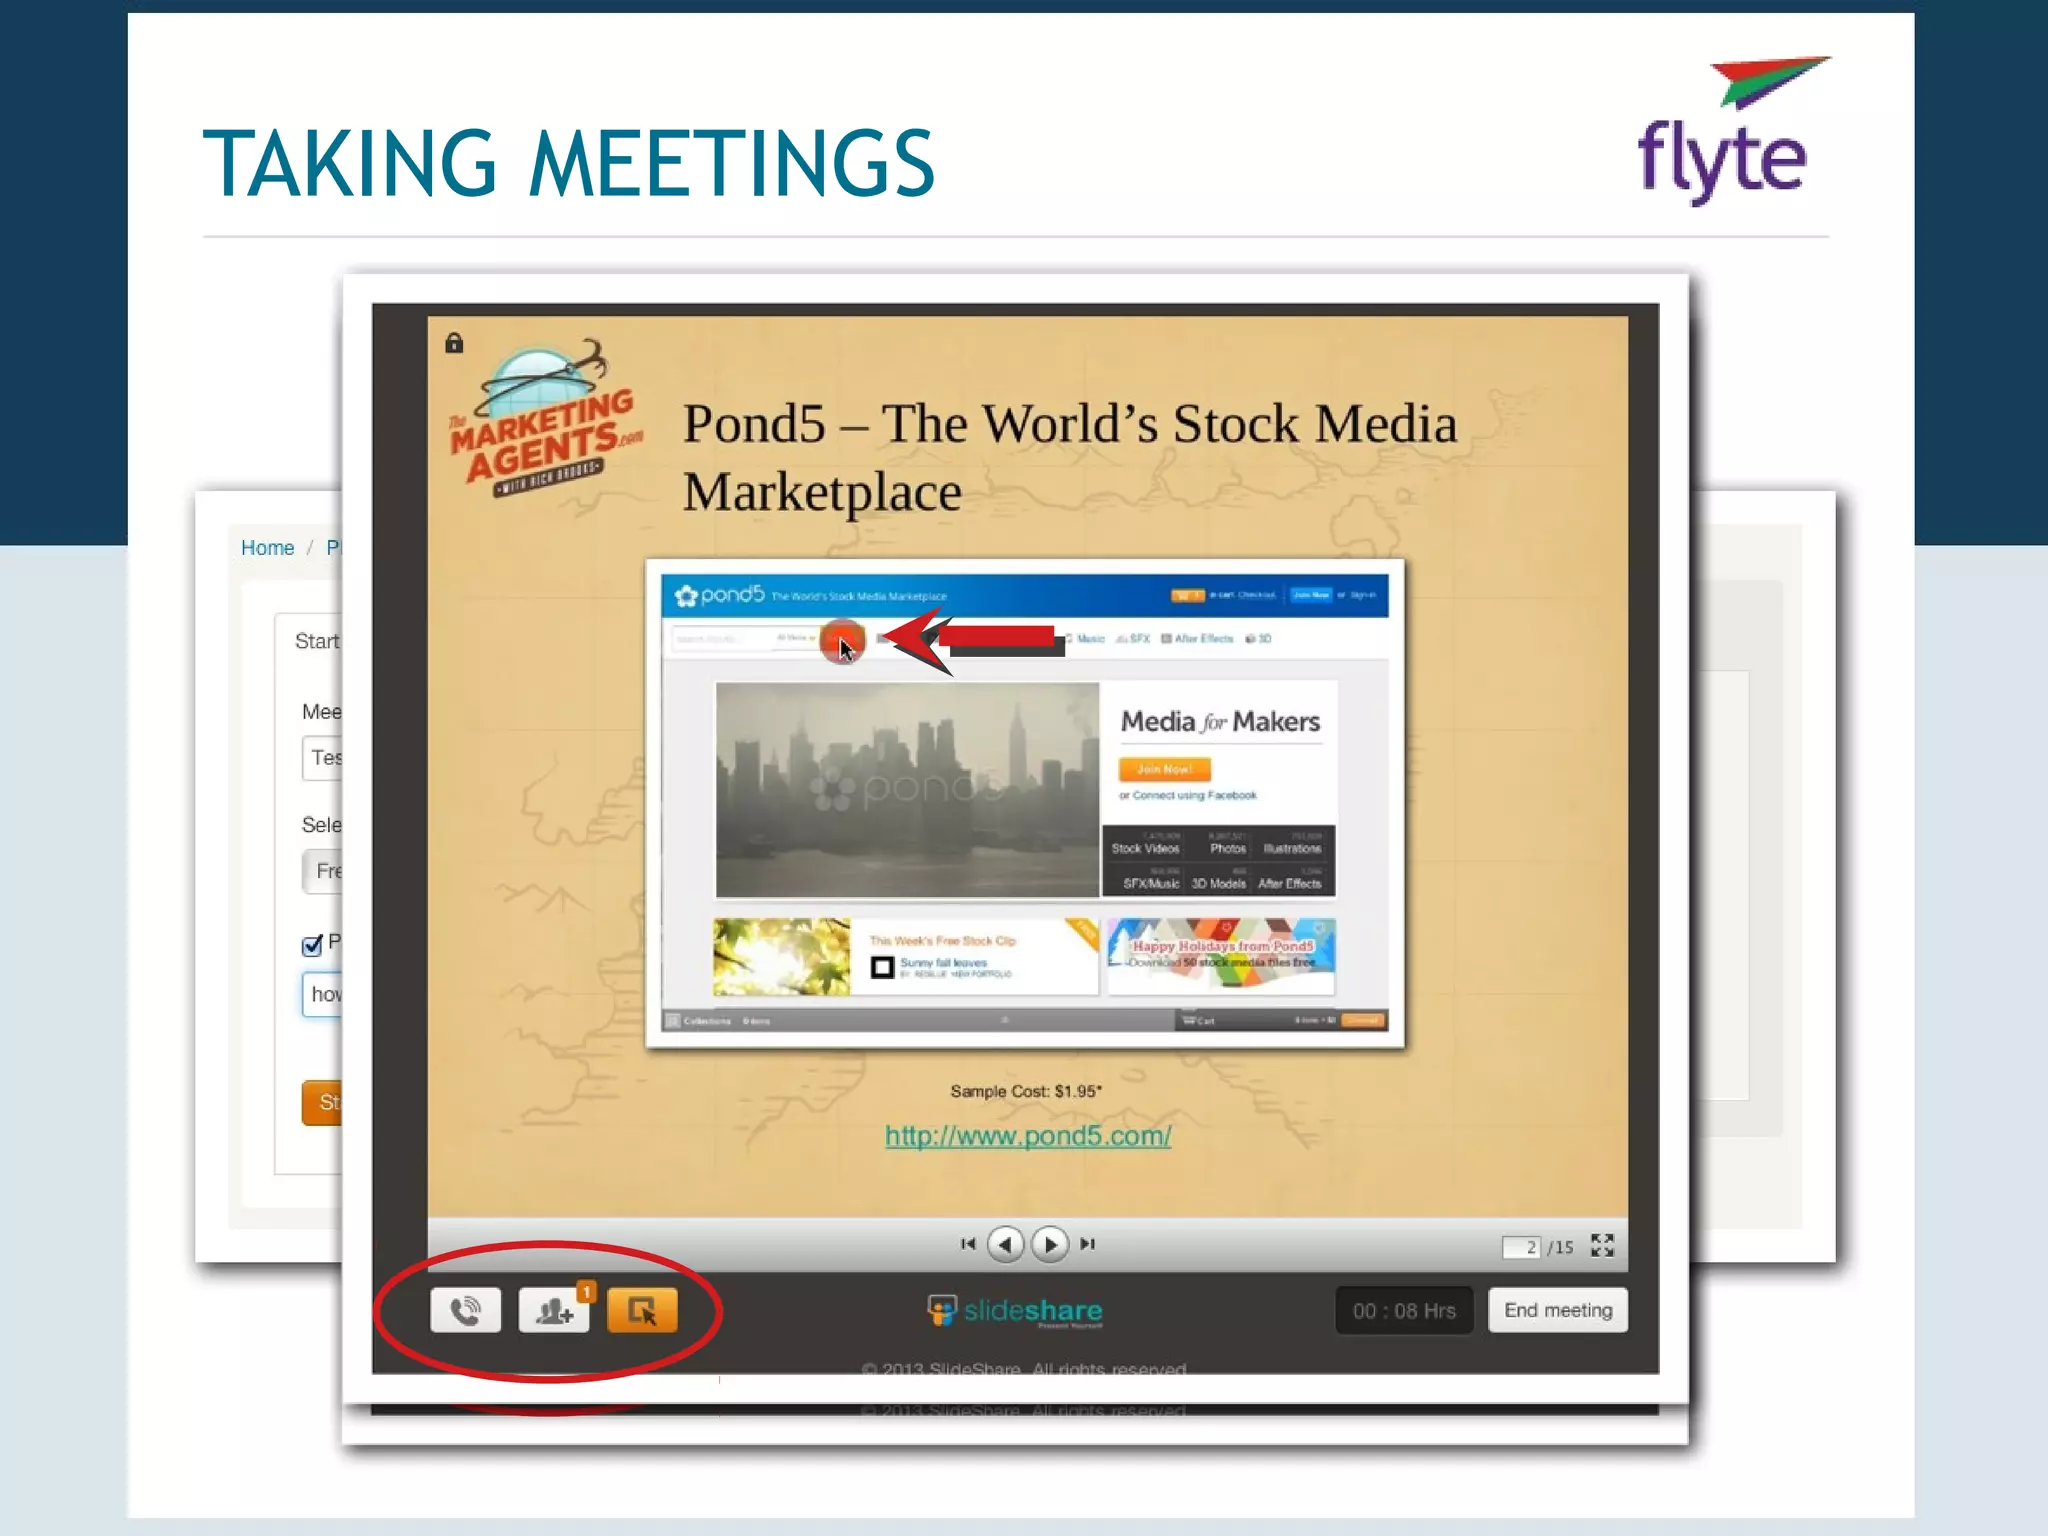Image resolution: width=2048 pixels, height=1536 pixels.
Task: Click the phone call icon button
Action: pos(465,1310)
